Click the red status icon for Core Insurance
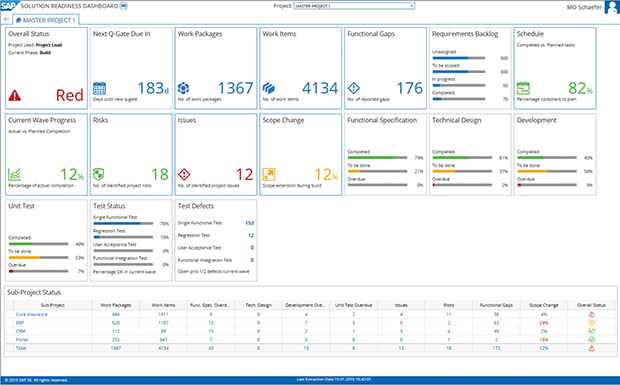This screenshot has height=385, width=620. (x=592, y=314)
